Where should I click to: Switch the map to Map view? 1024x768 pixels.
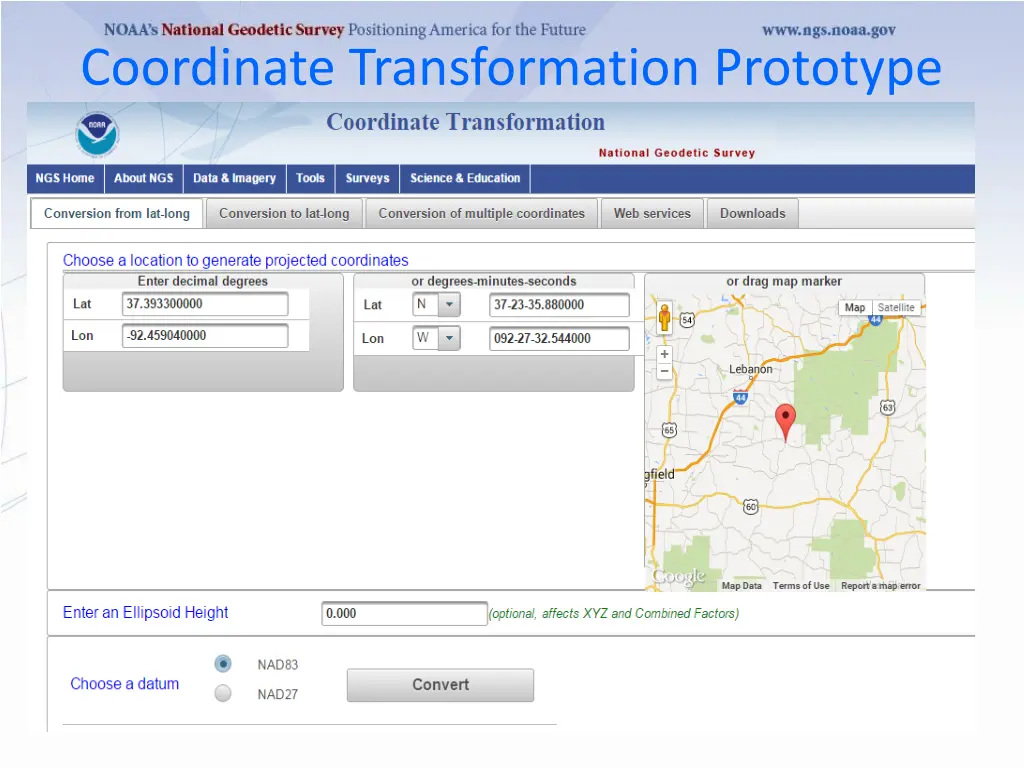[855, 308]
